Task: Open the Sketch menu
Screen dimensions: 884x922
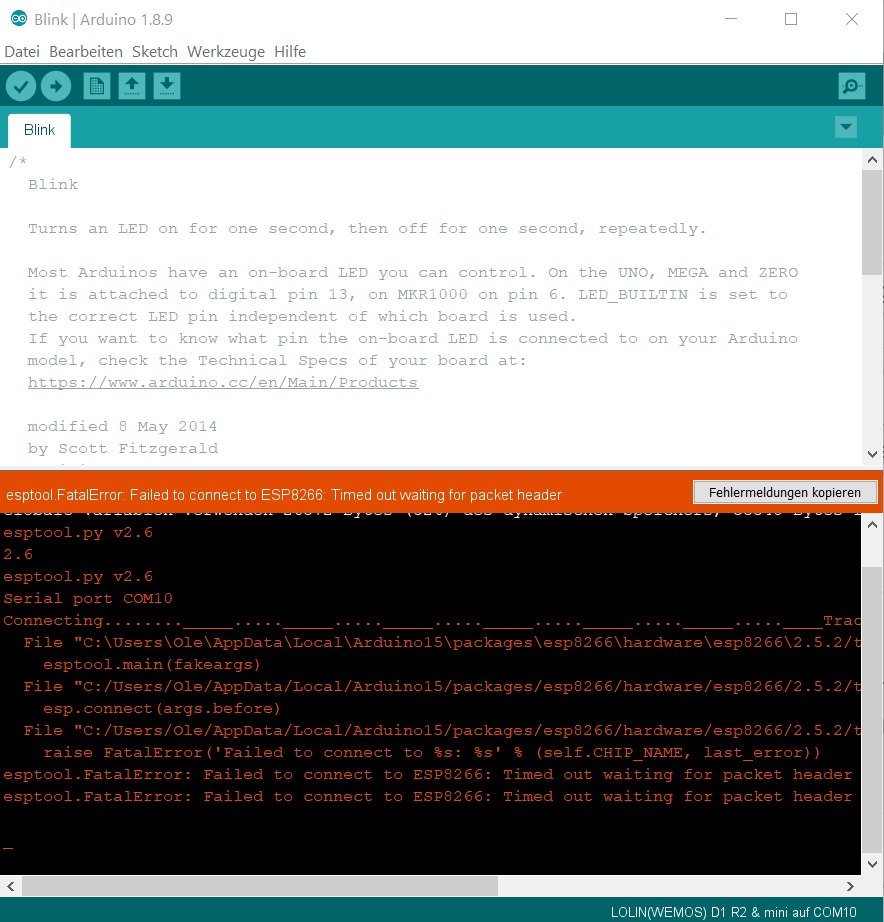Action: (155, 52)
